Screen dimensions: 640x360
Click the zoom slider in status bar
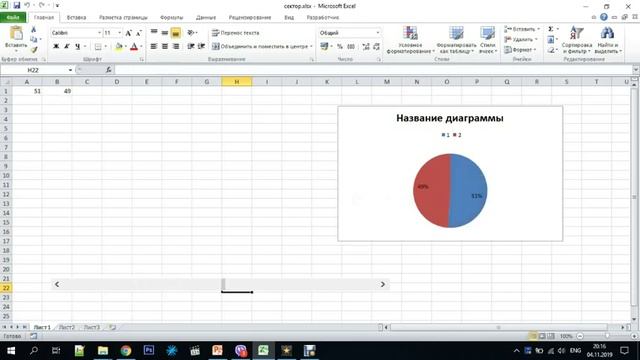[x=607, y=336]
